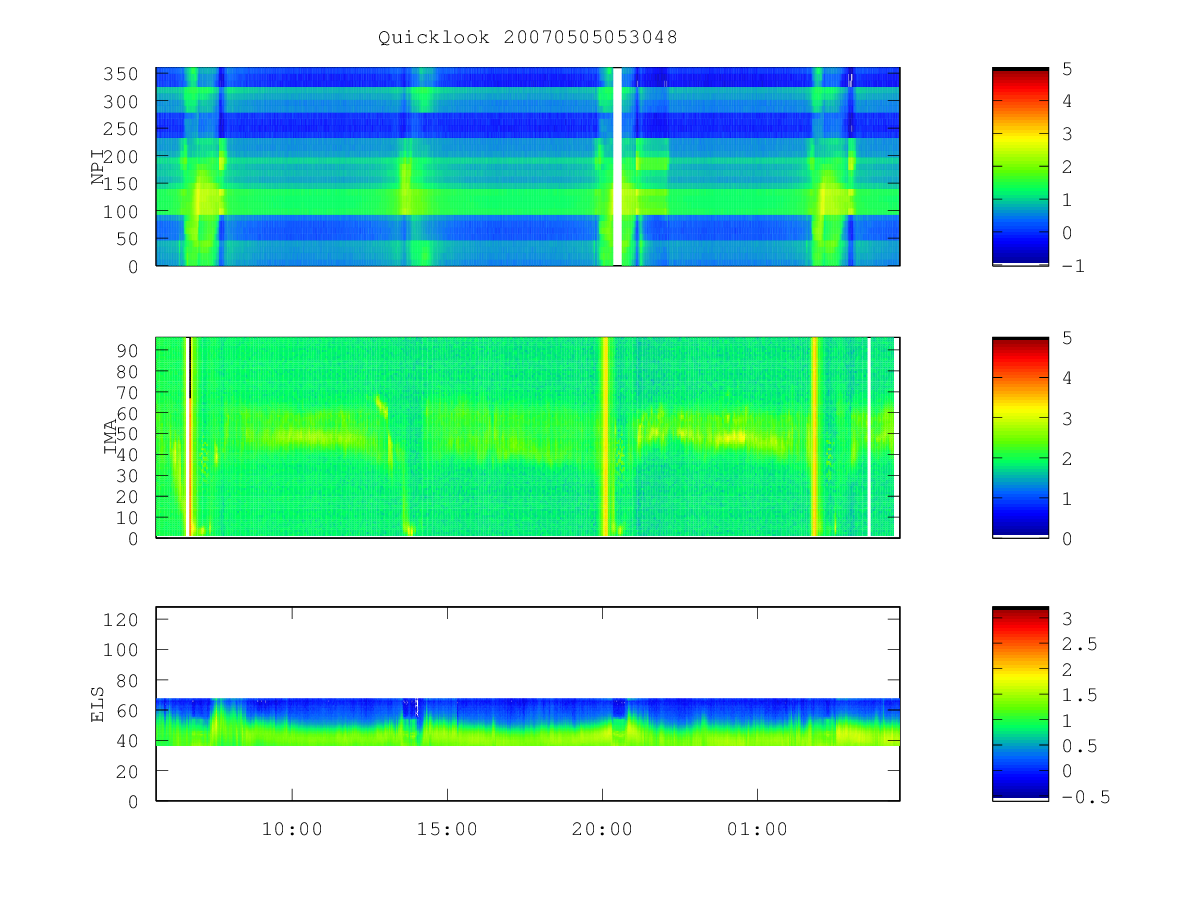Click the -1 label on NPI colorbar

[x=1071, y=266]
